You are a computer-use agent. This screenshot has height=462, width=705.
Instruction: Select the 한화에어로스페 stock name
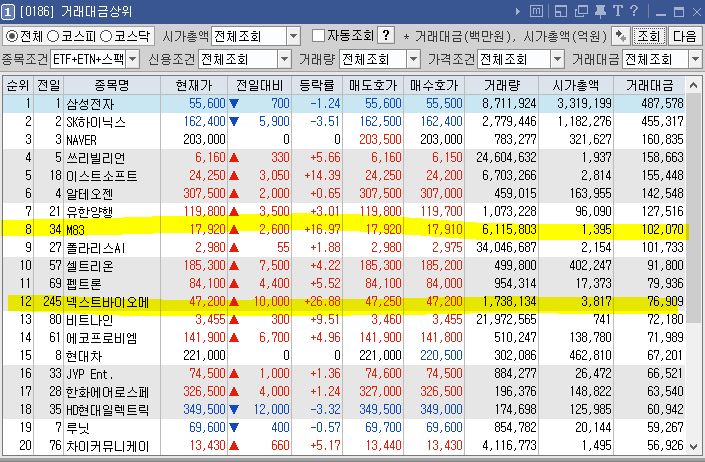[107, 392]
